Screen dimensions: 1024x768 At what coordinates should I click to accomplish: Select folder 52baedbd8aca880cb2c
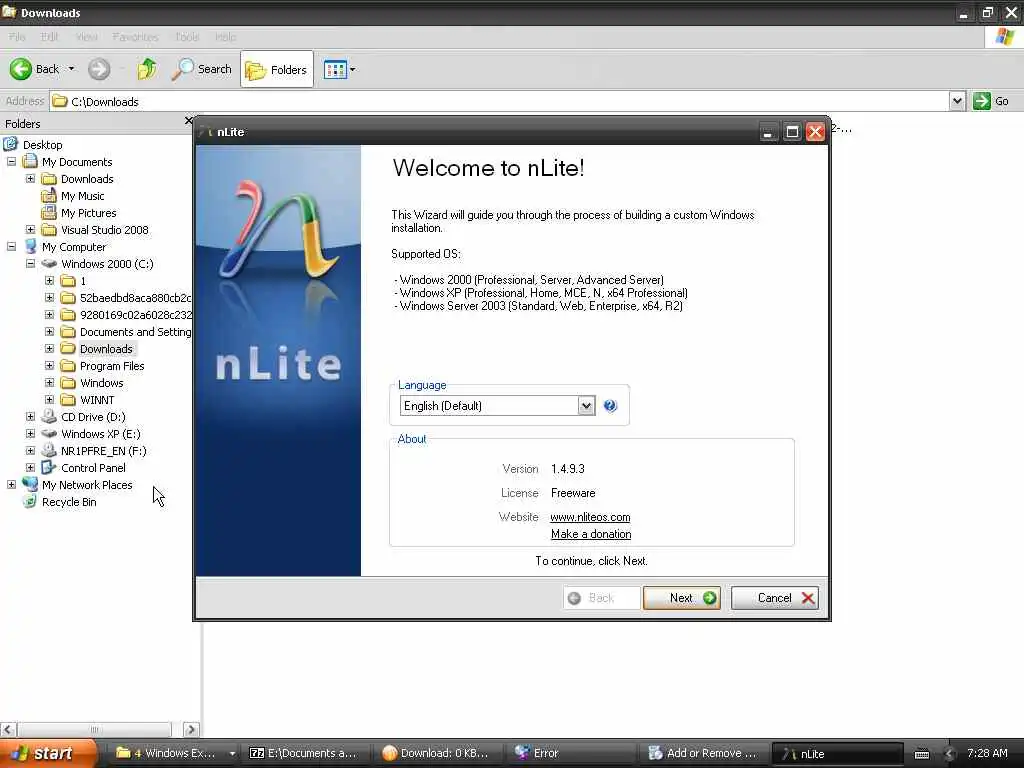pyautogui.click(x=135, y=297)
